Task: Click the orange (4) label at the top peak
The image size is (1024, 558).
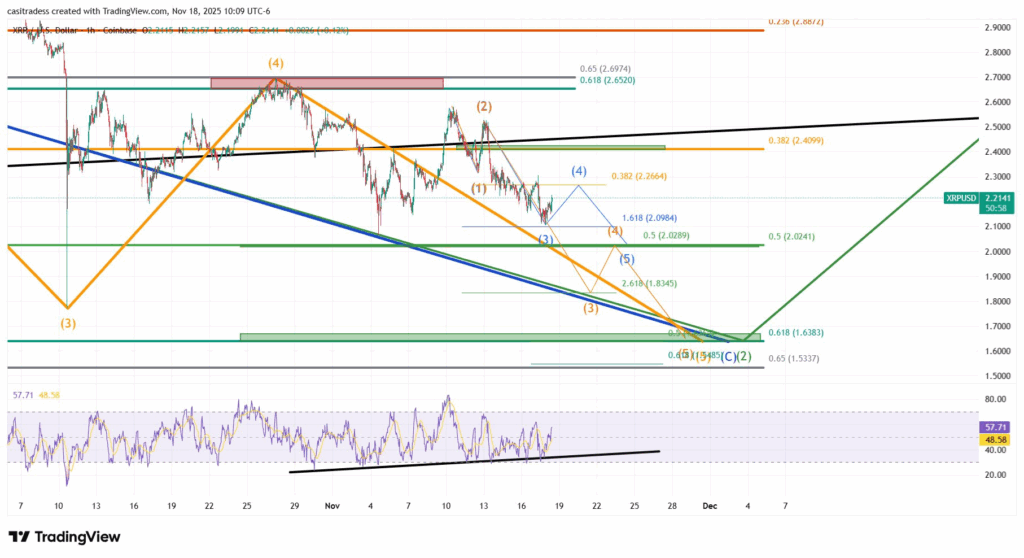Action: pyautogui.click(x=277, y=63)
